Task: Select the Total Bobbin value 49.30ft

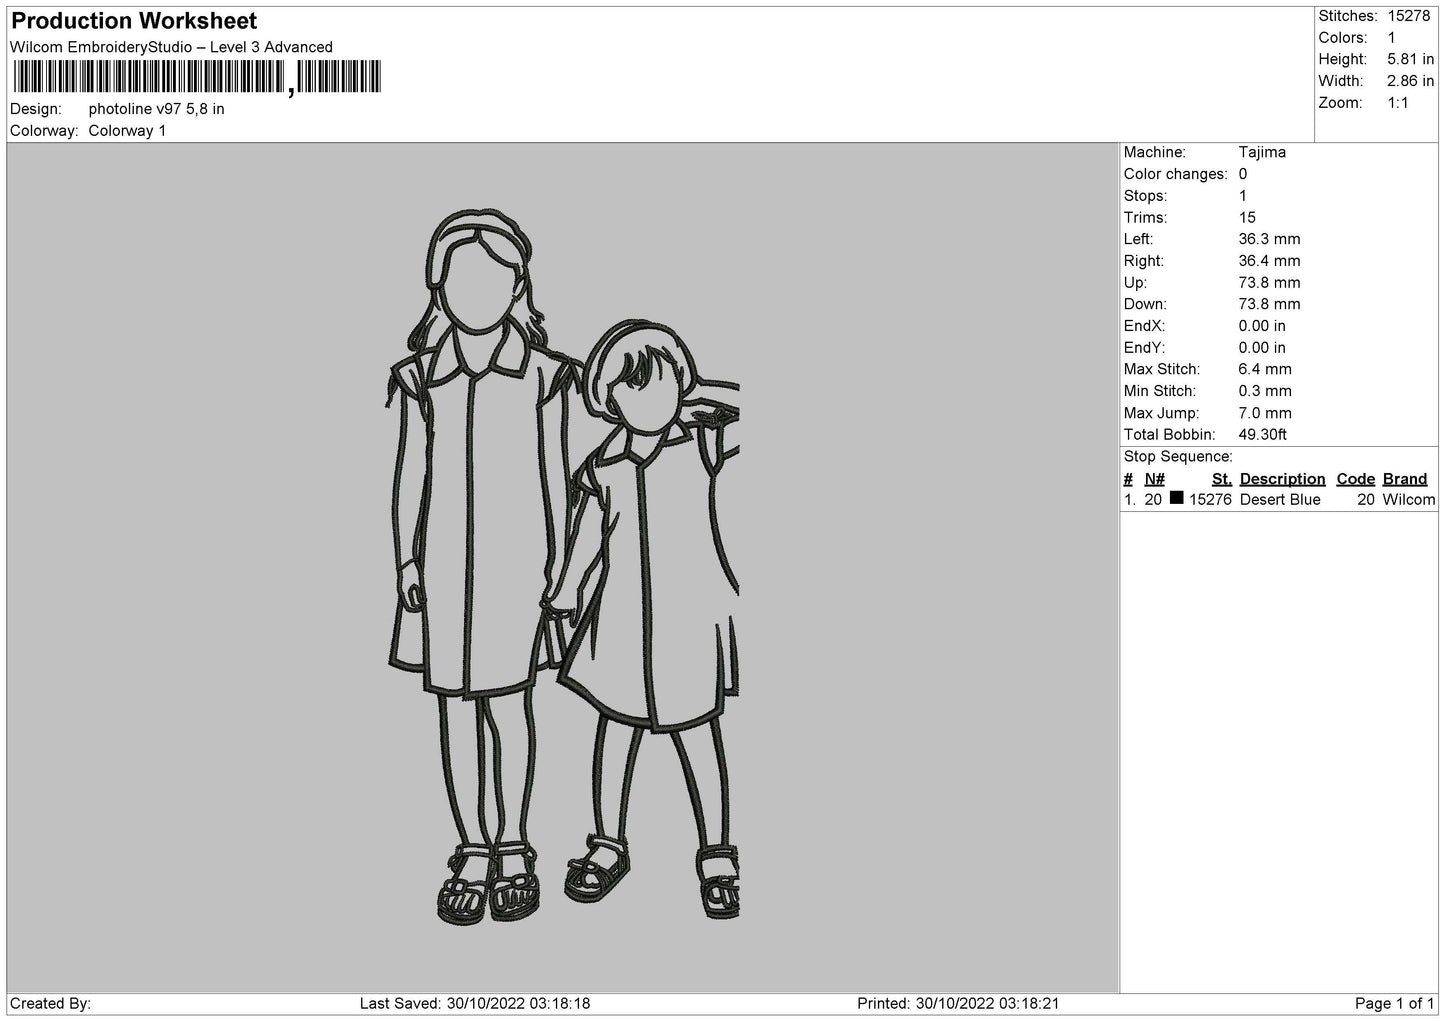Action: [1262, 435]
